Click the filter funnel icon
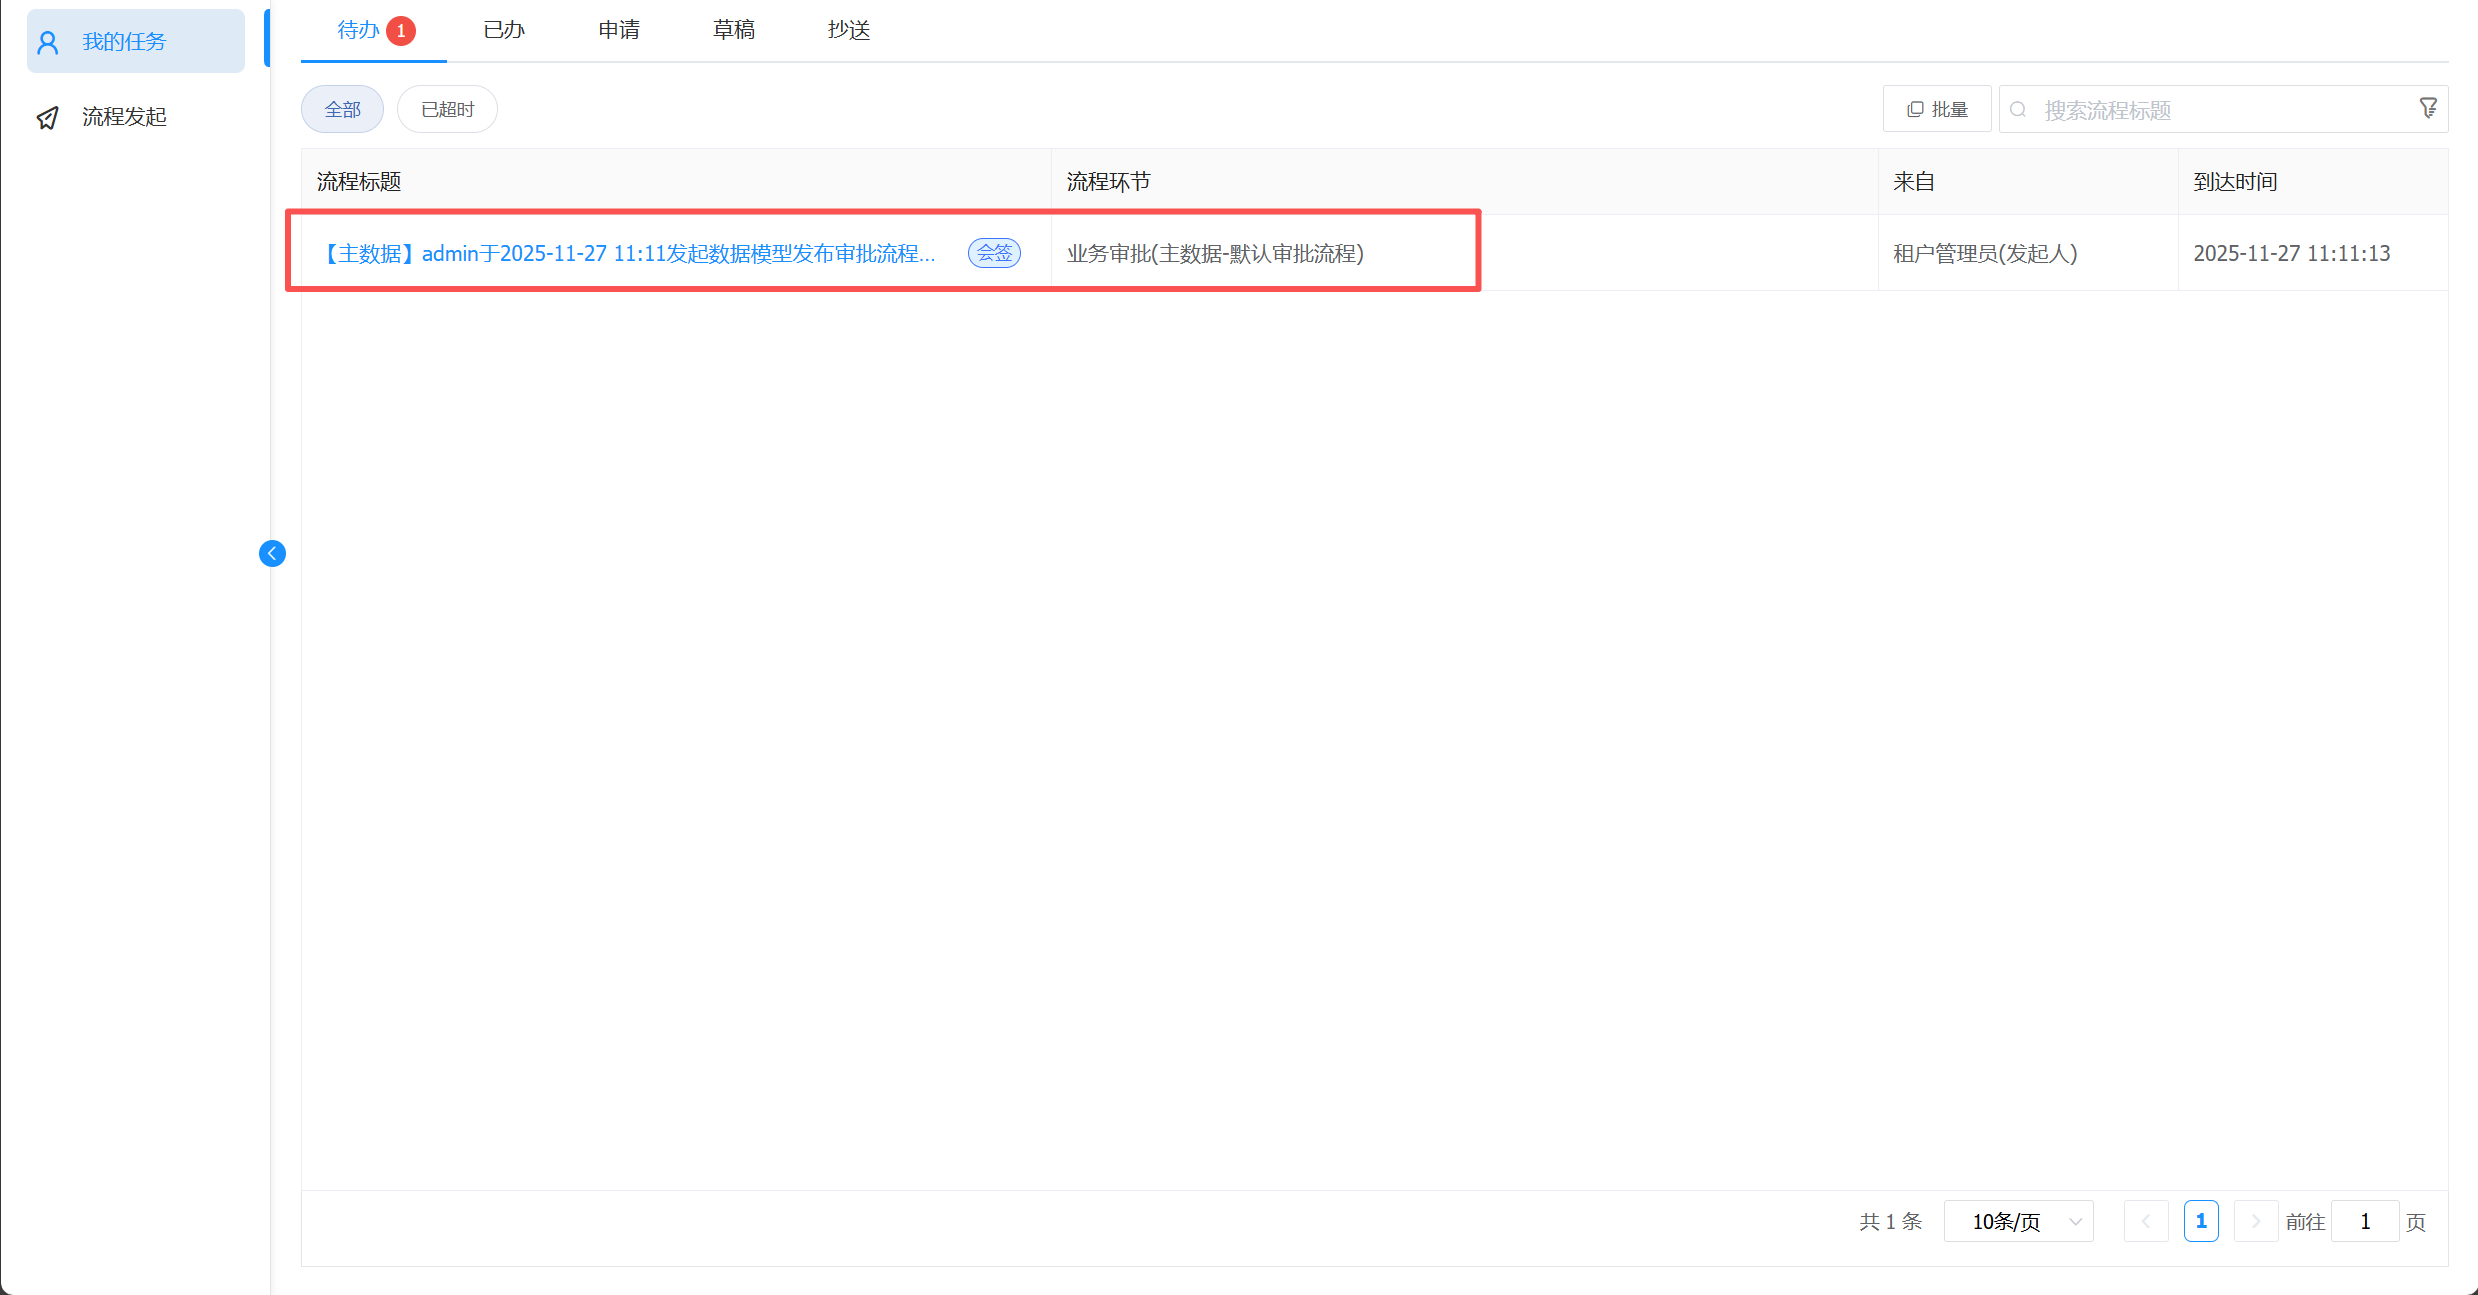This screenshot has width=2478, height=1295. coord(2428,108)
